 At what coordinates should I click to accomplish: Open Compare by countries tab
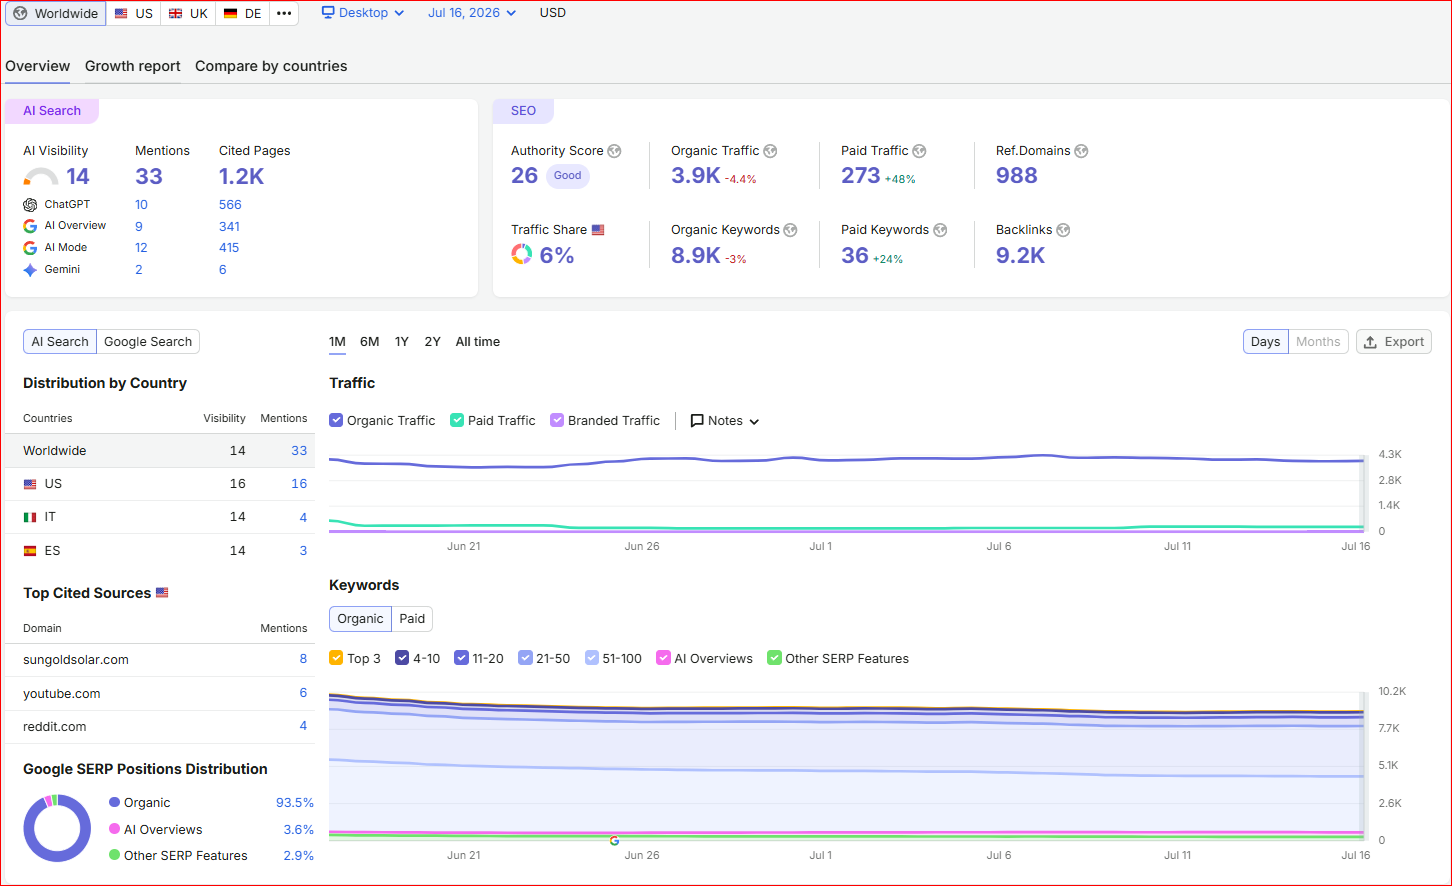(271, 66)
